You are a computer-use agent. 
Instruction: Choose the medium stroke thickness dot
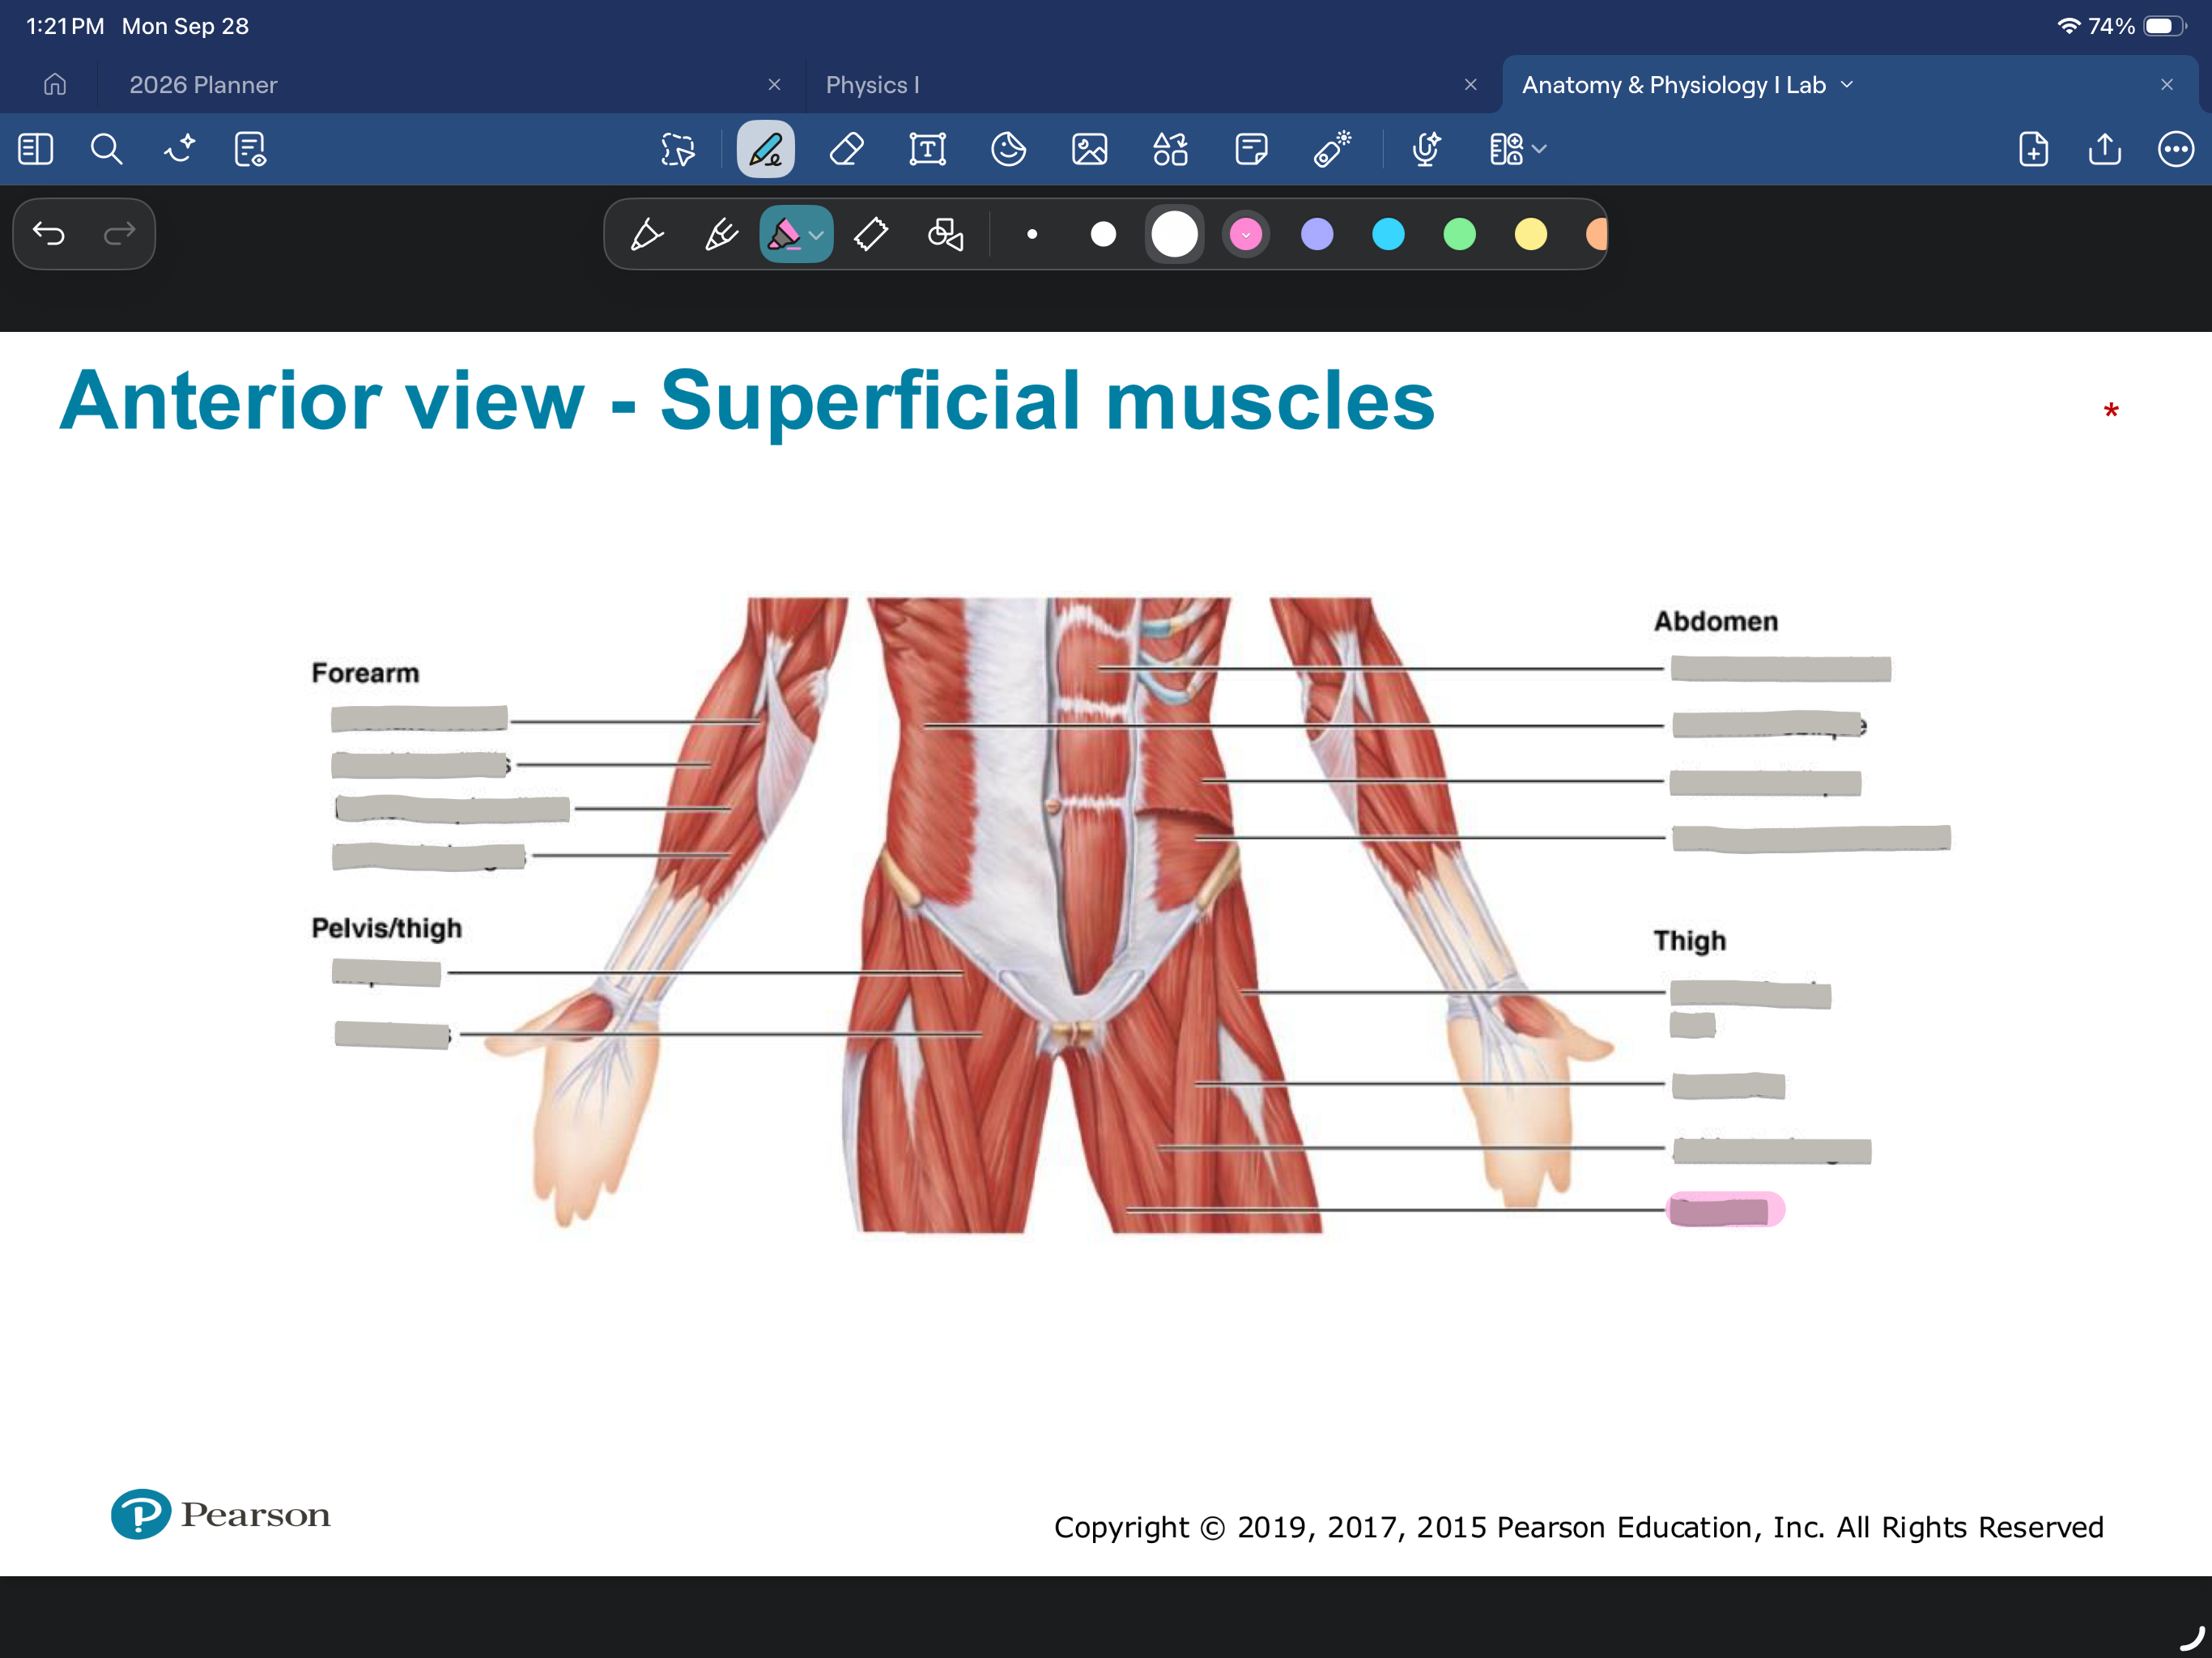pyautogui.click(x=1103, y=235)
